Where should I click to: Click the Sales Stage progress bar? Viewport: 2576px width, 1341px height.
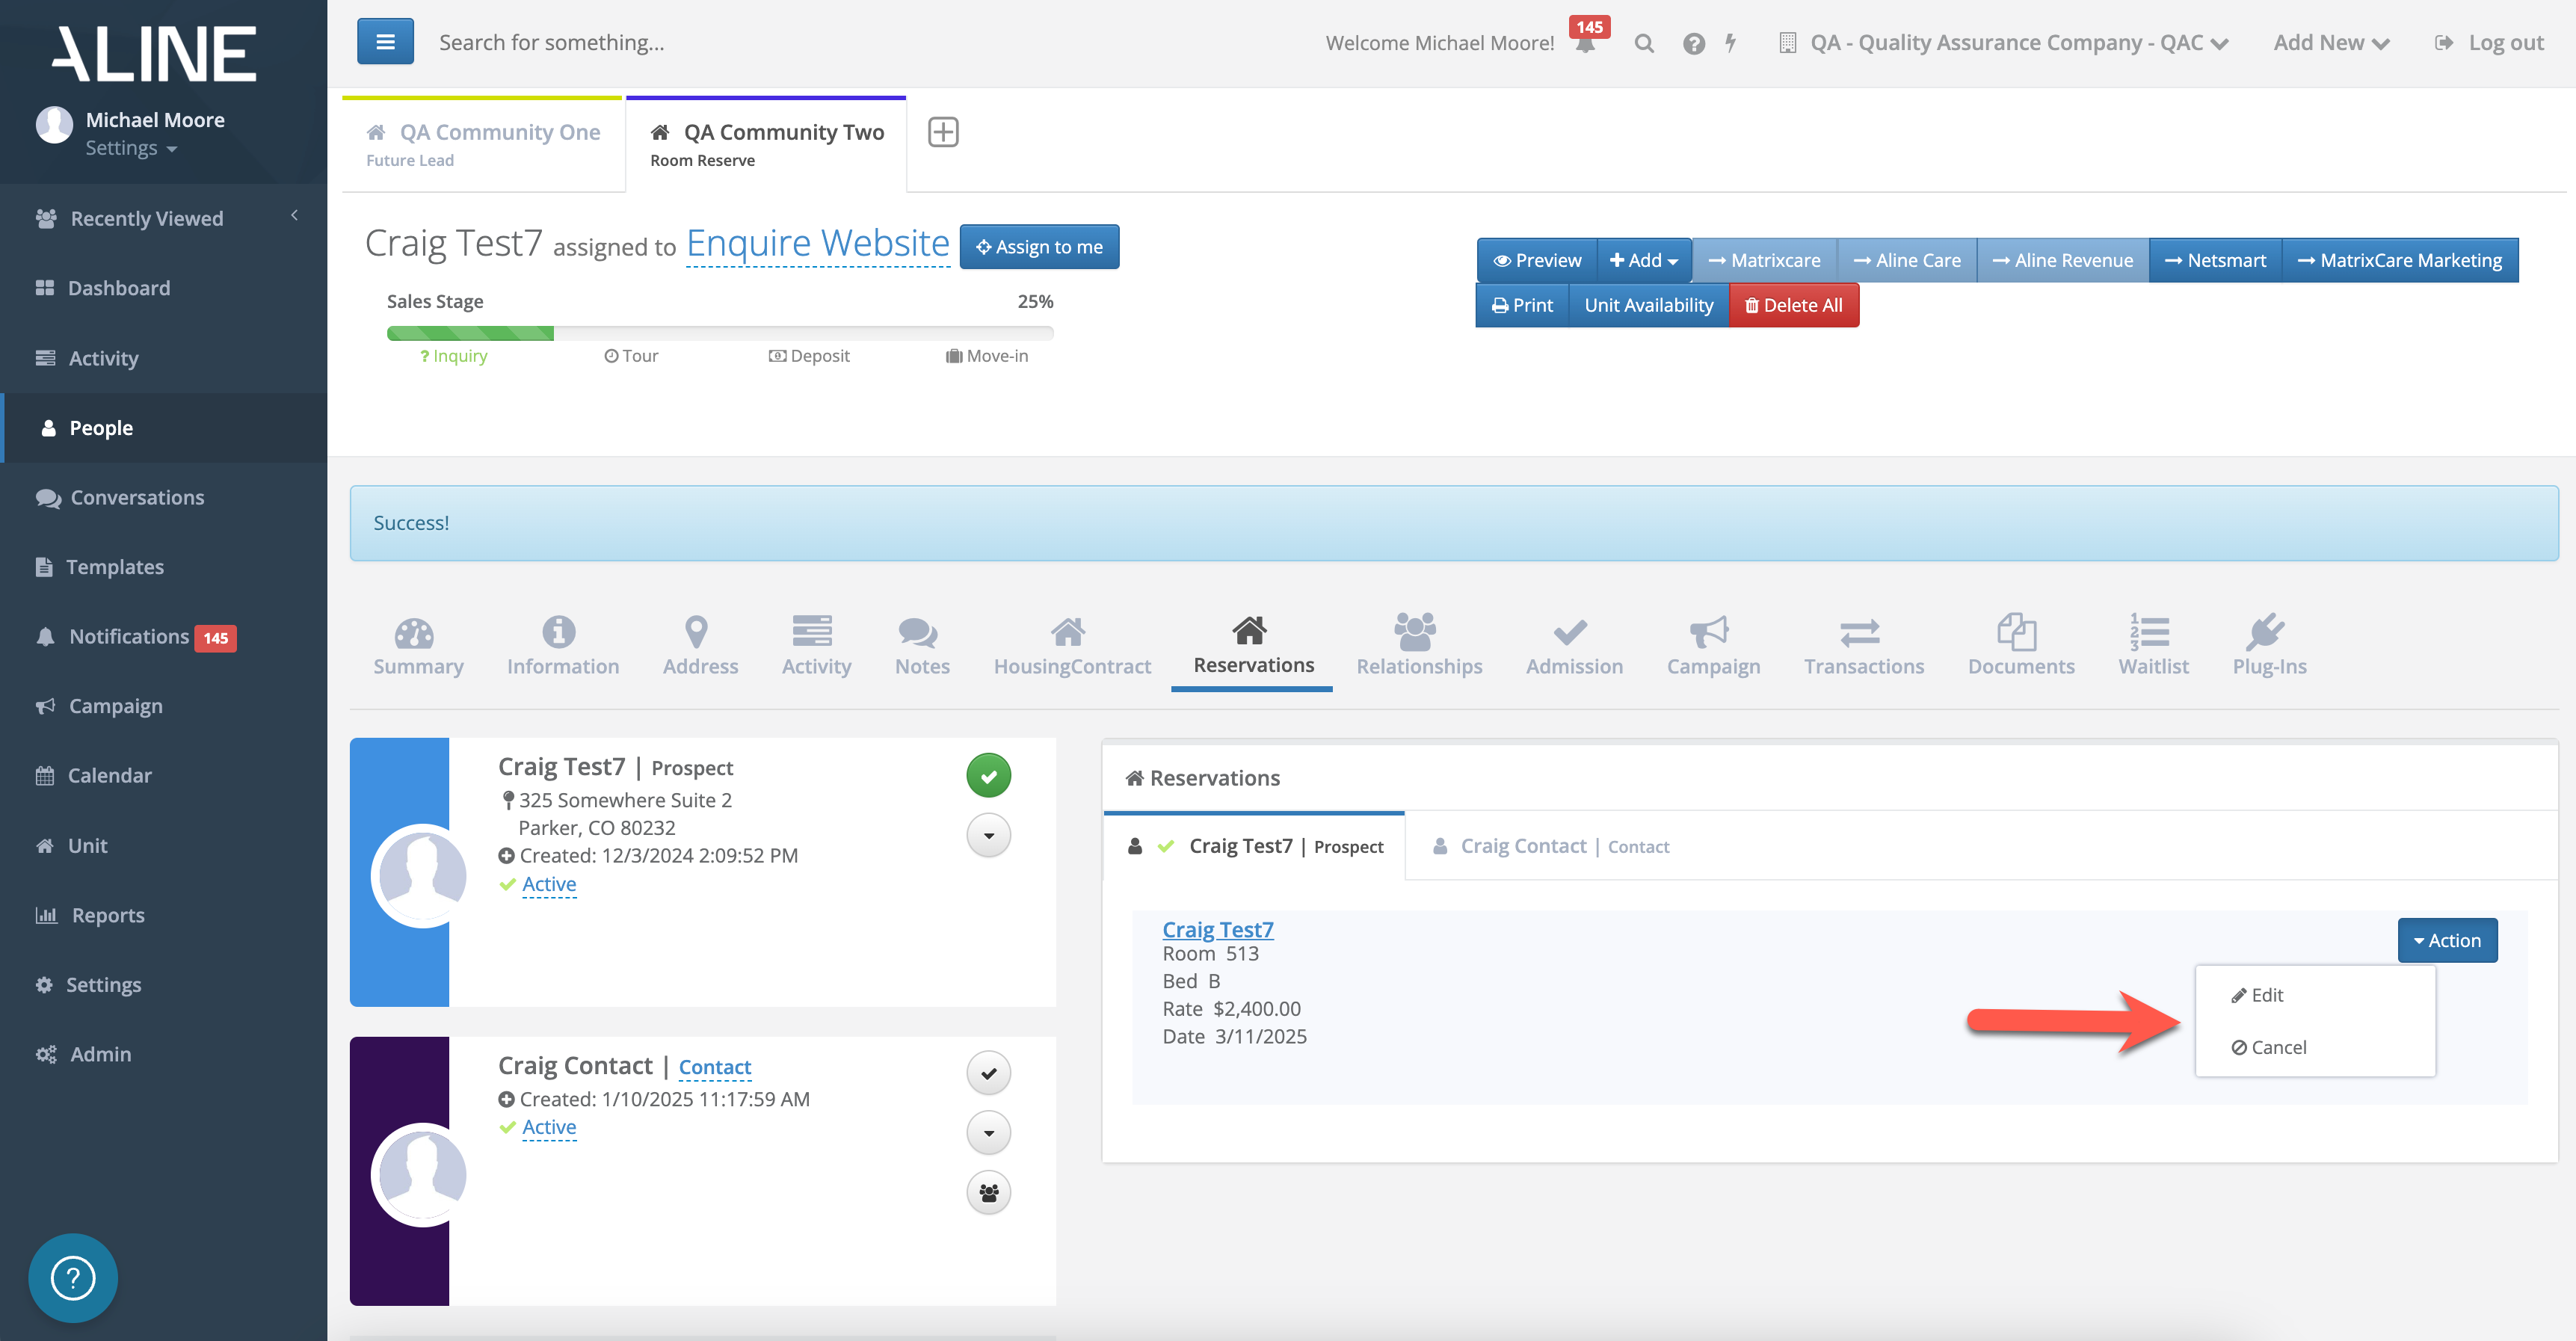point(719,333)
